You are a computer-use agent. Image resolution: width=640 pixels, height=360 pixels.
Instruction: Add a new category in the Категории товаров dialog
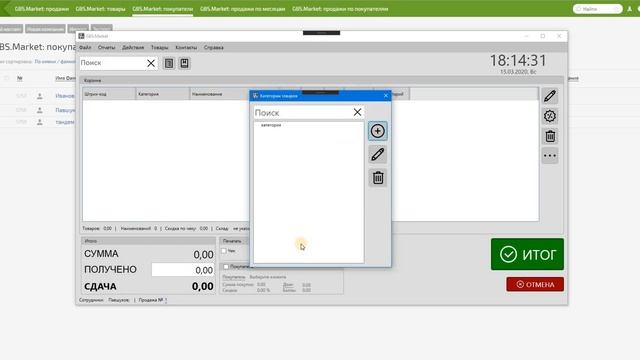click(378, 131)
